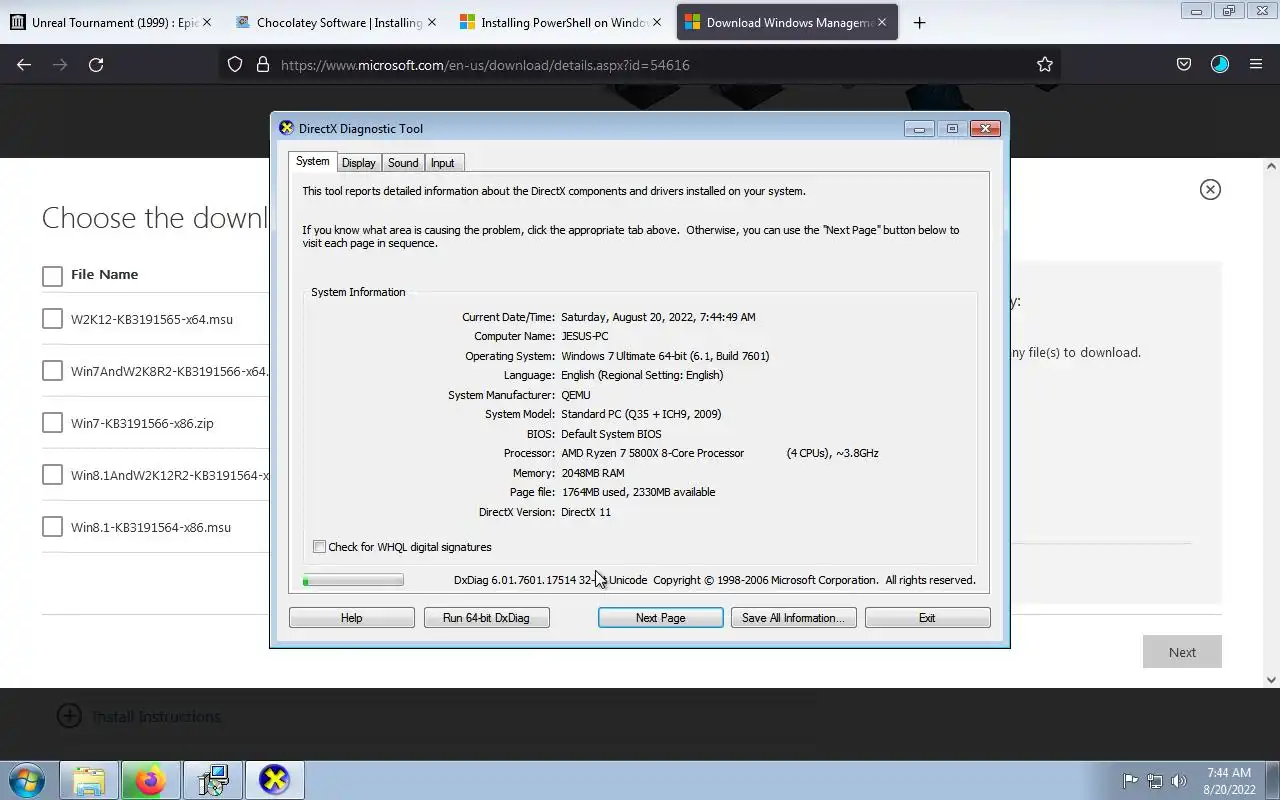Click the Help button in DxDiag
The image size is (1280, 800).
(351, 618)
